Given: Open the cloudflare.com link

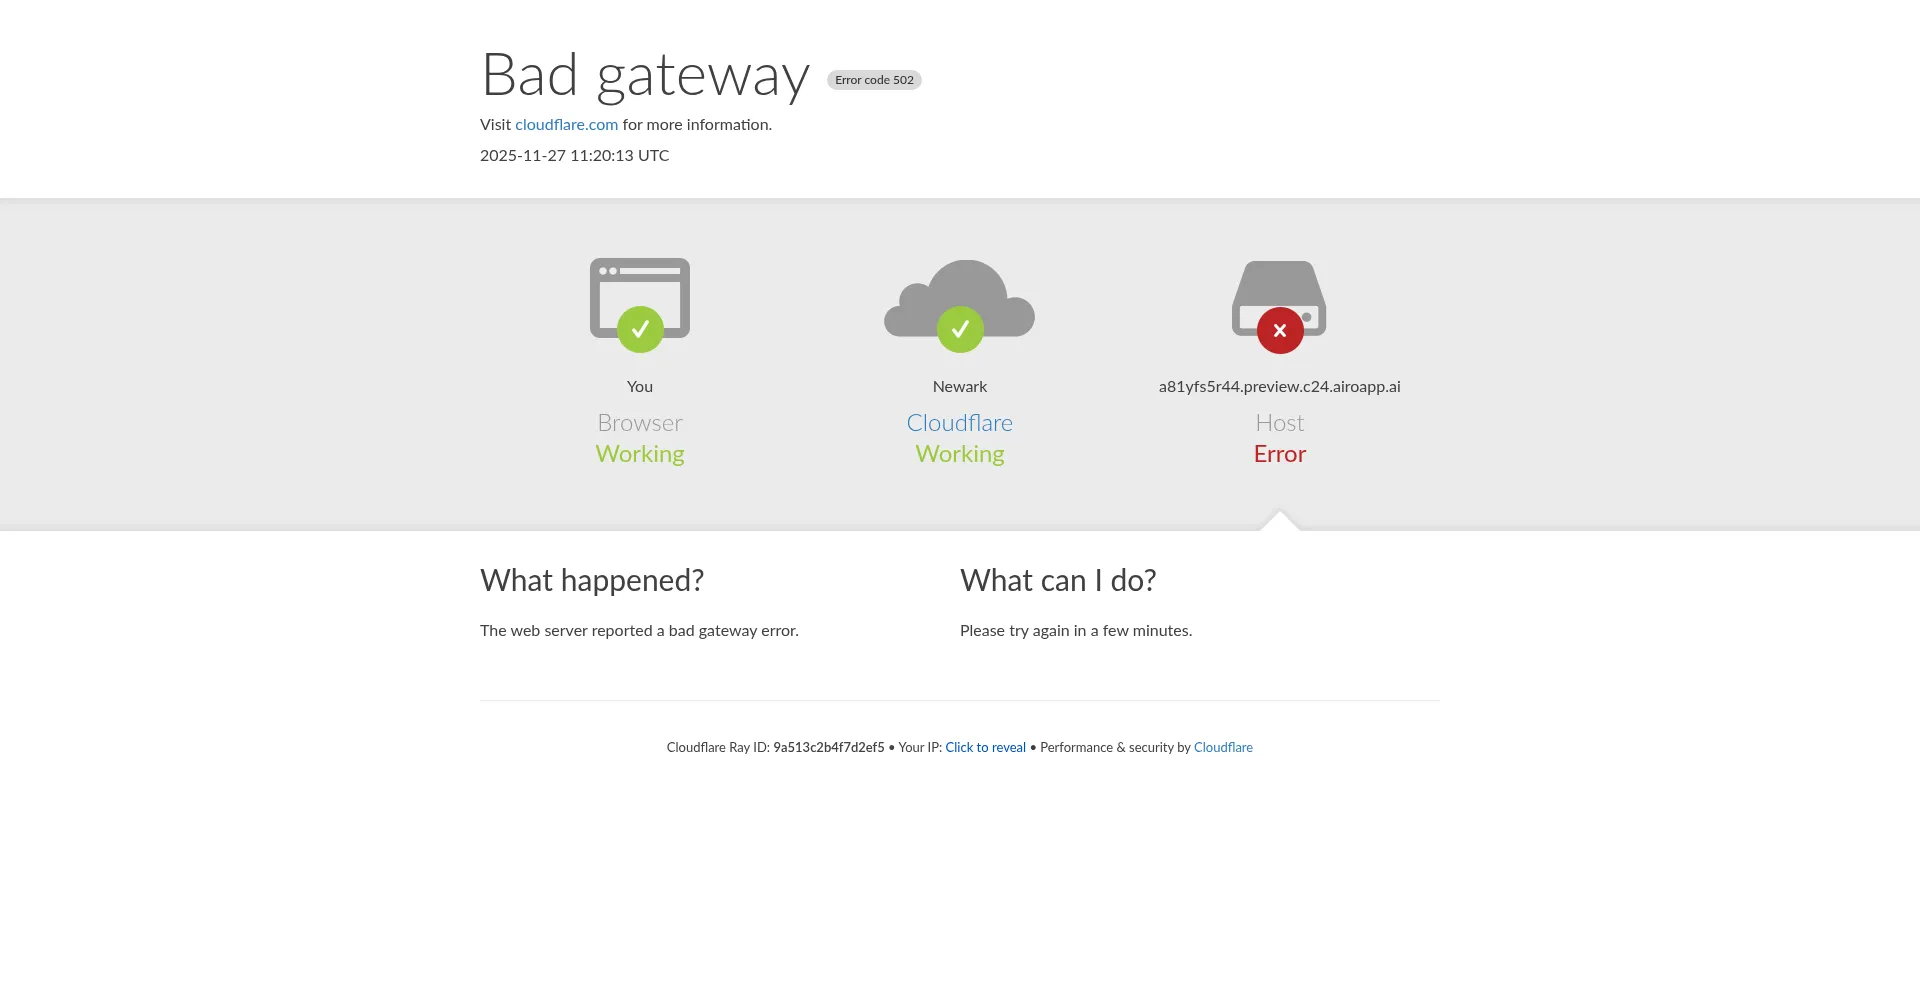Looking at the screenshot, I should coord(566,125).
